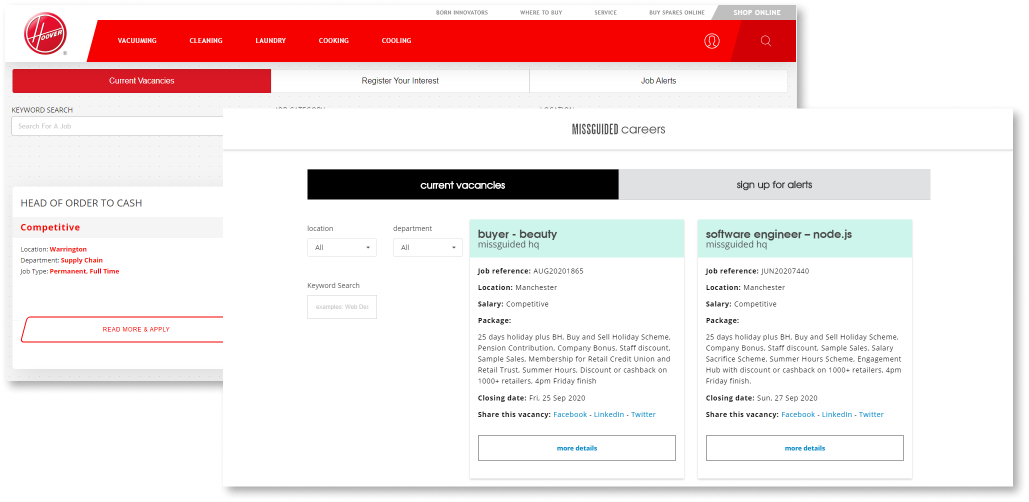1029x502 pixels.
Task: Open the Service link
Action: pos(606,12)
